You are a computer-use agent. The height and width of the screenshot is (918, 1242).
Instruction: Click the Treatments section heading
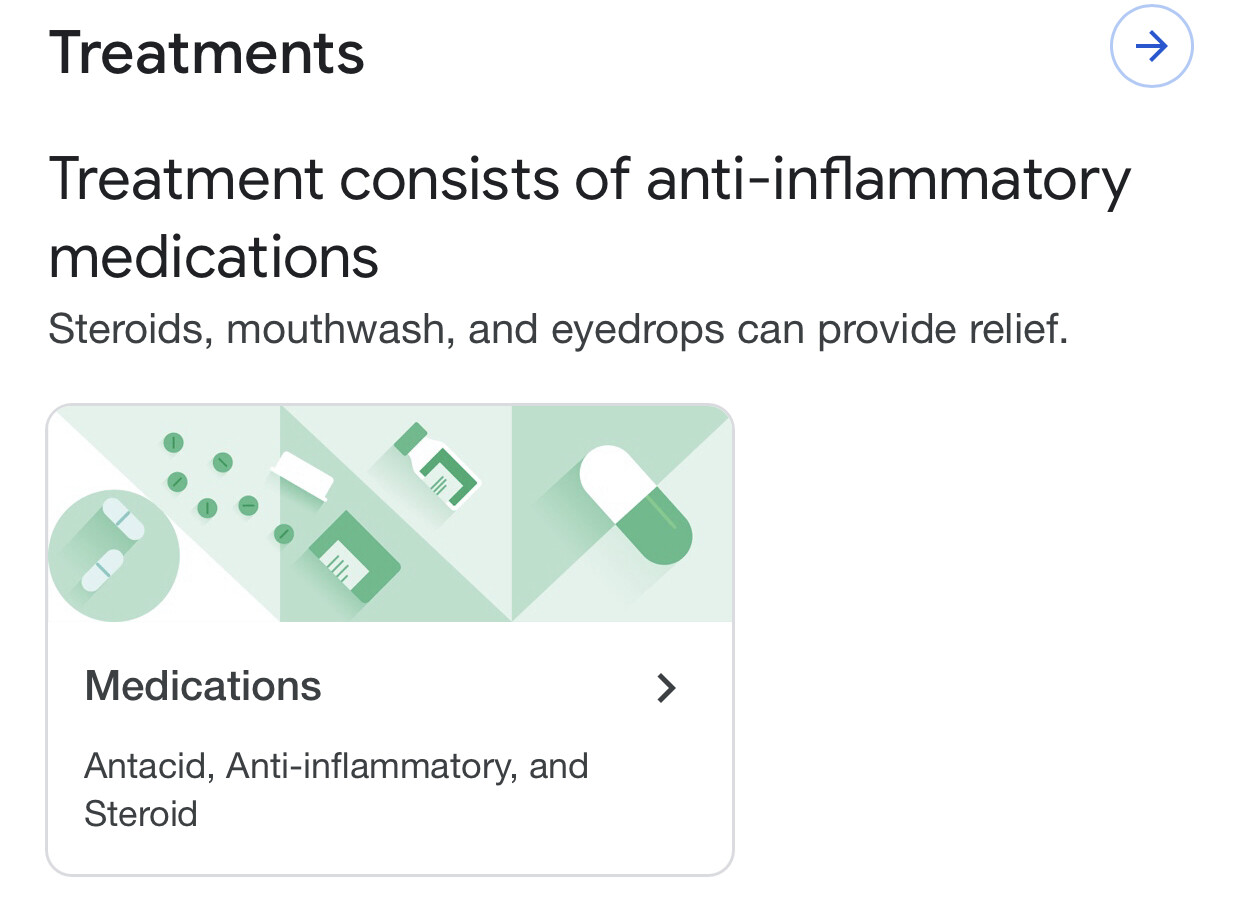click(x=206, y=52)
